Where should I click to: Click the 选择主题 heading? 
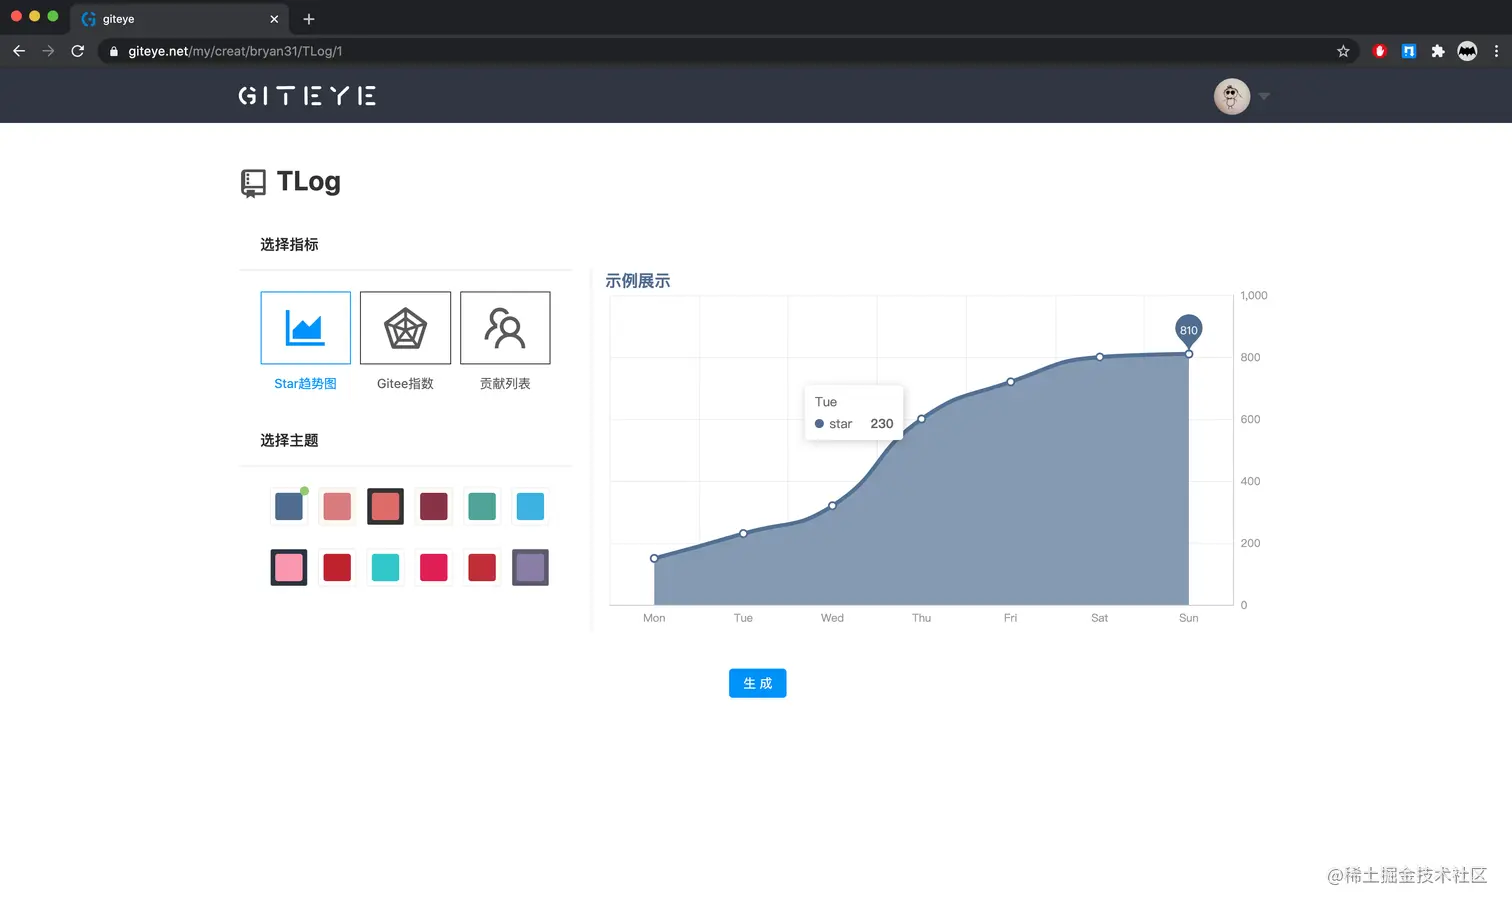click(x=289, y=440)
